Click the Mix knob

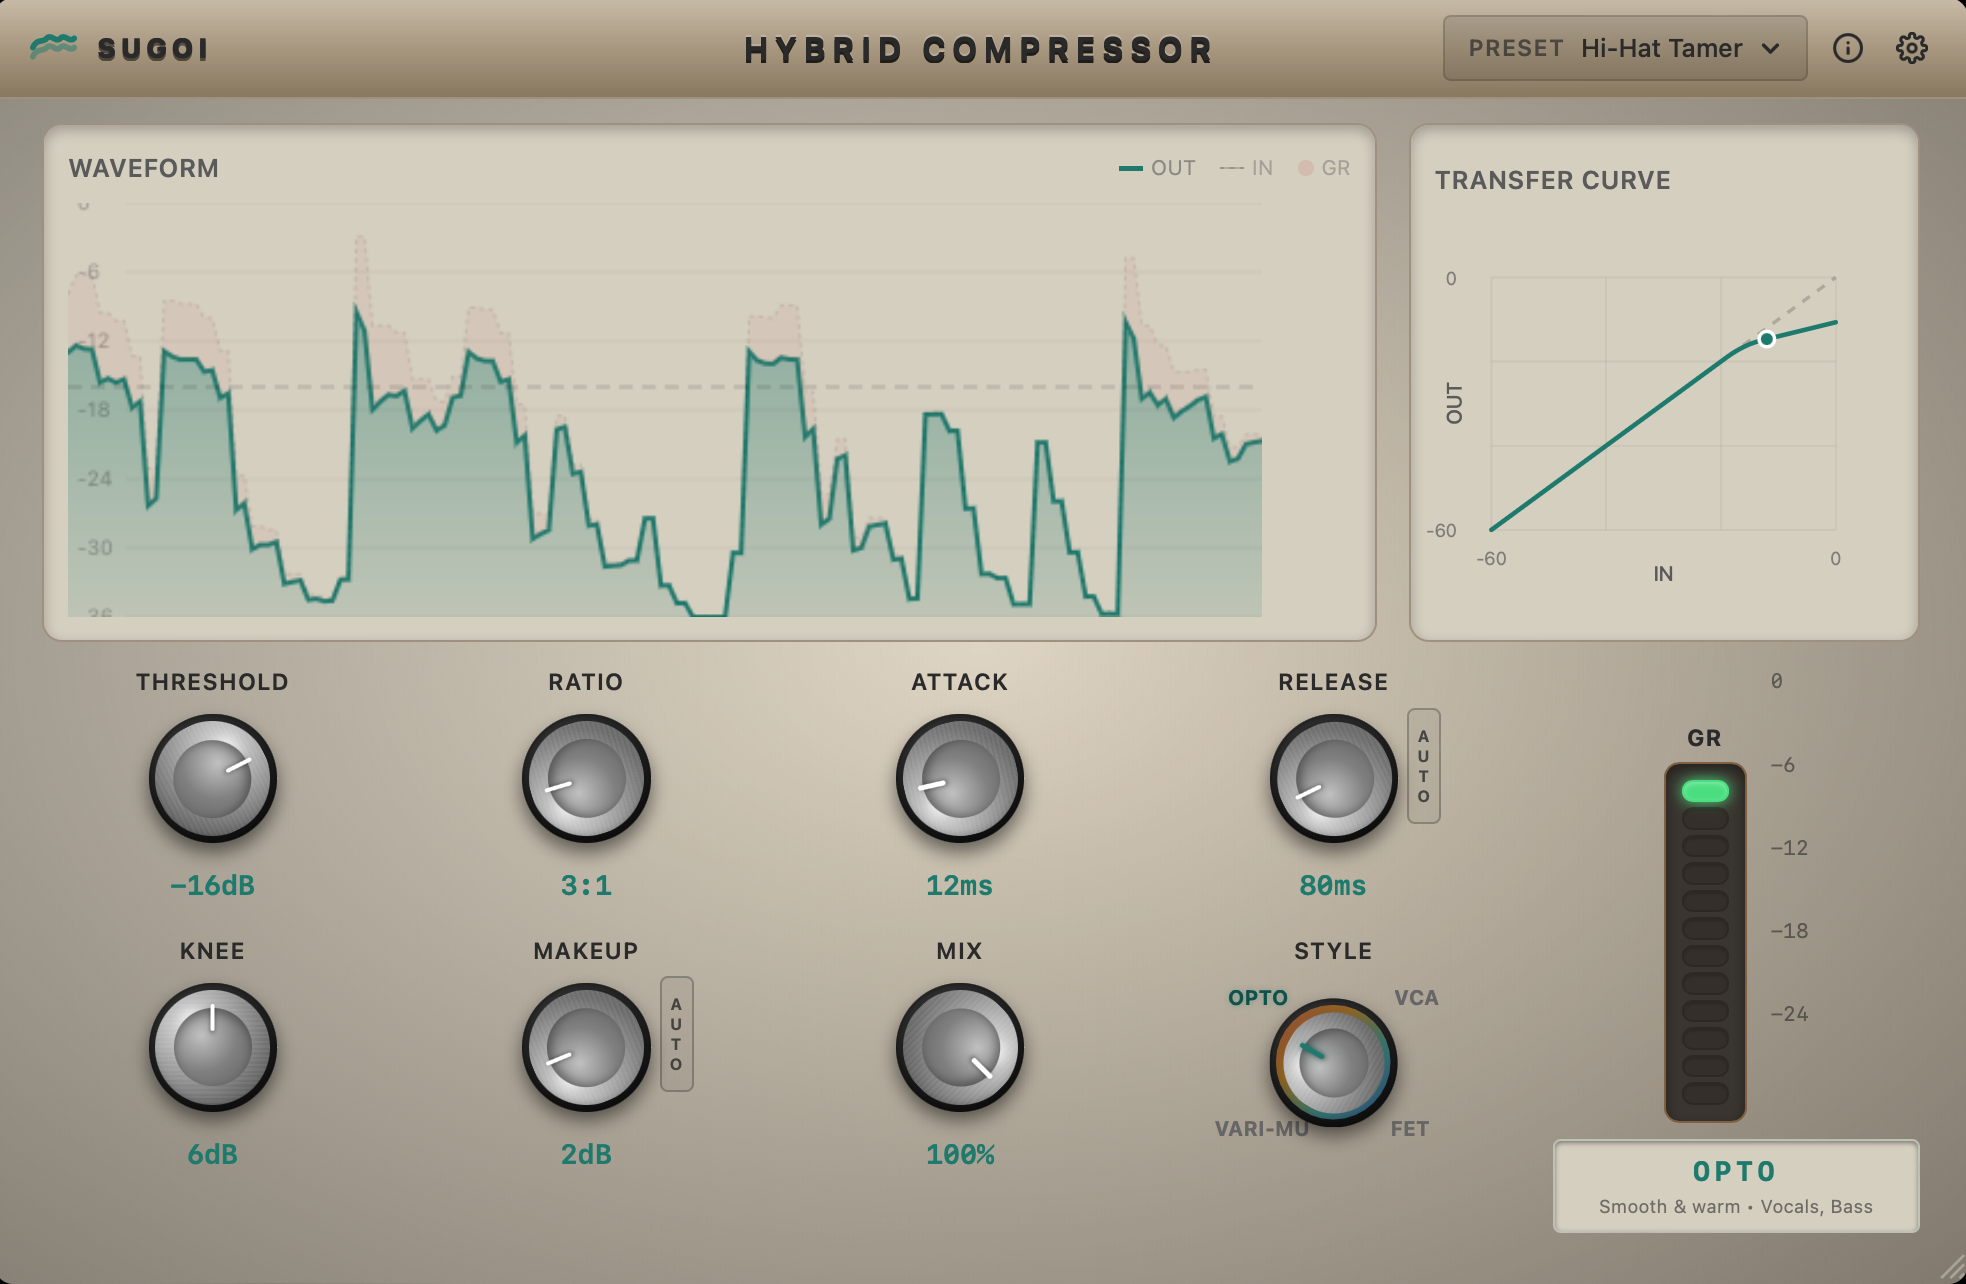pos(960,1048)
